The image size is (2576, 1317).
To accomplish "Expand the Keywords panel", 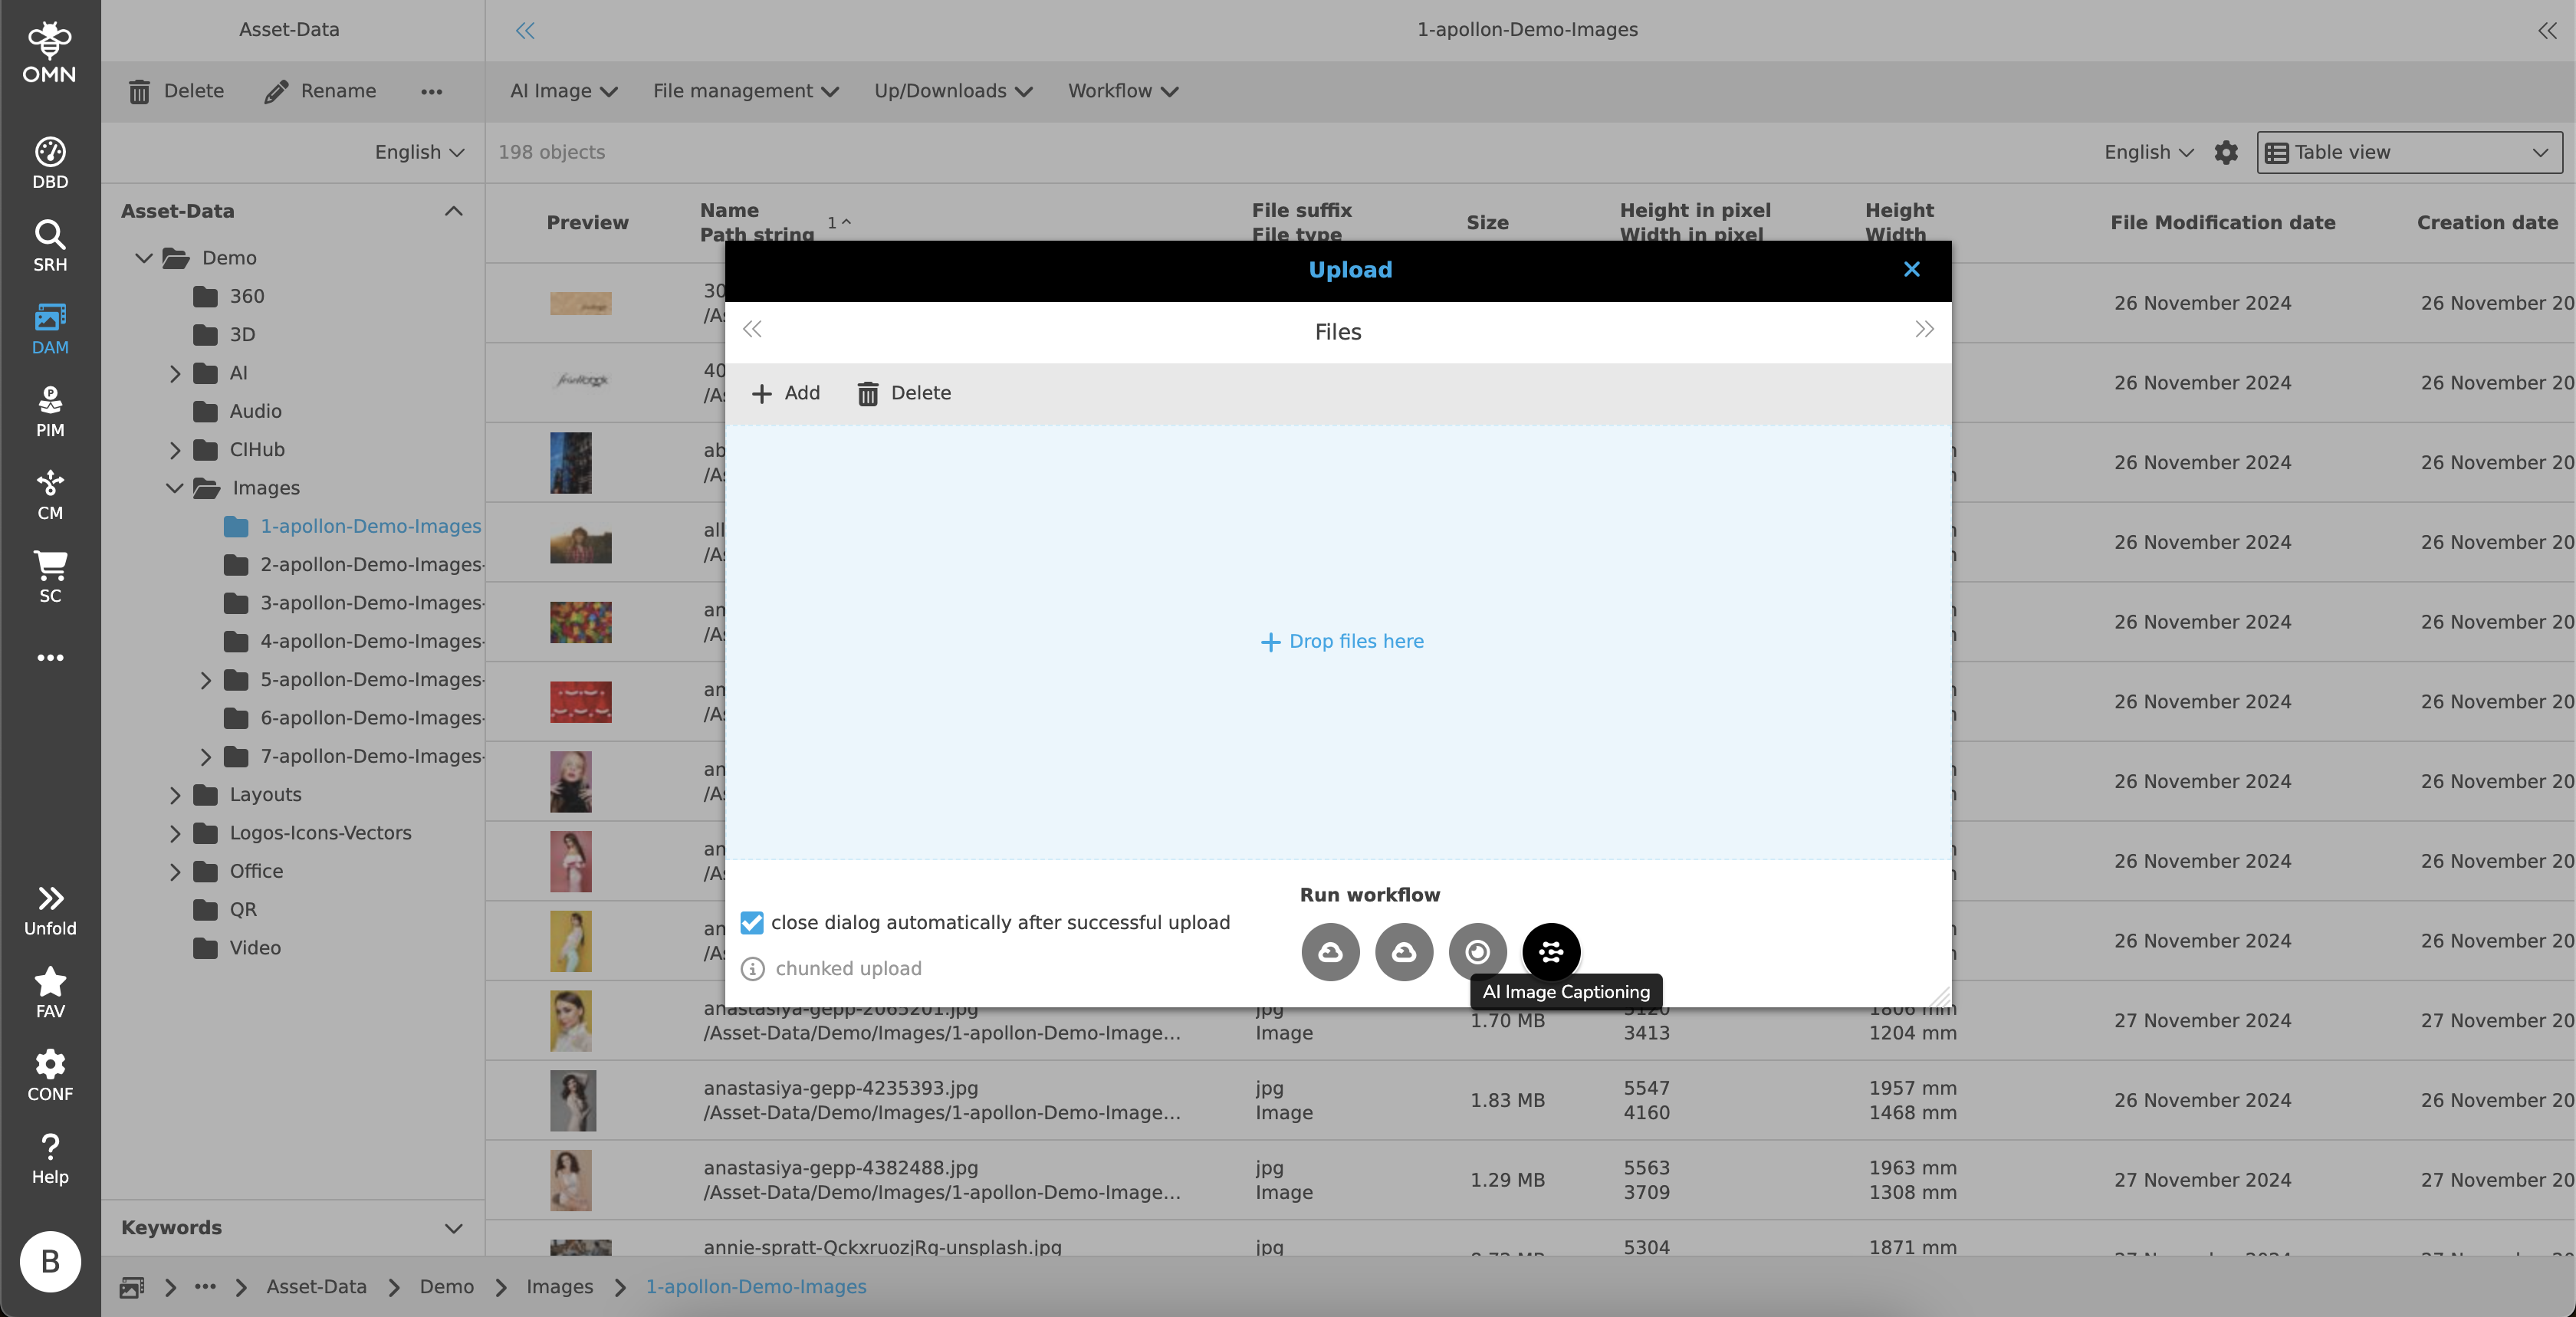I will 453,1227.
